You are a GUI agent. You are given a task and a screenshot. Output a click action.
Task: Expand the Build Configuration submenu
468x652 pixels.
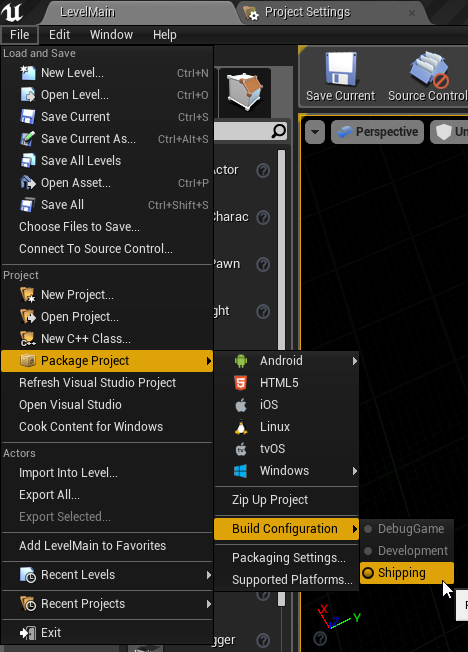(355, 529)
